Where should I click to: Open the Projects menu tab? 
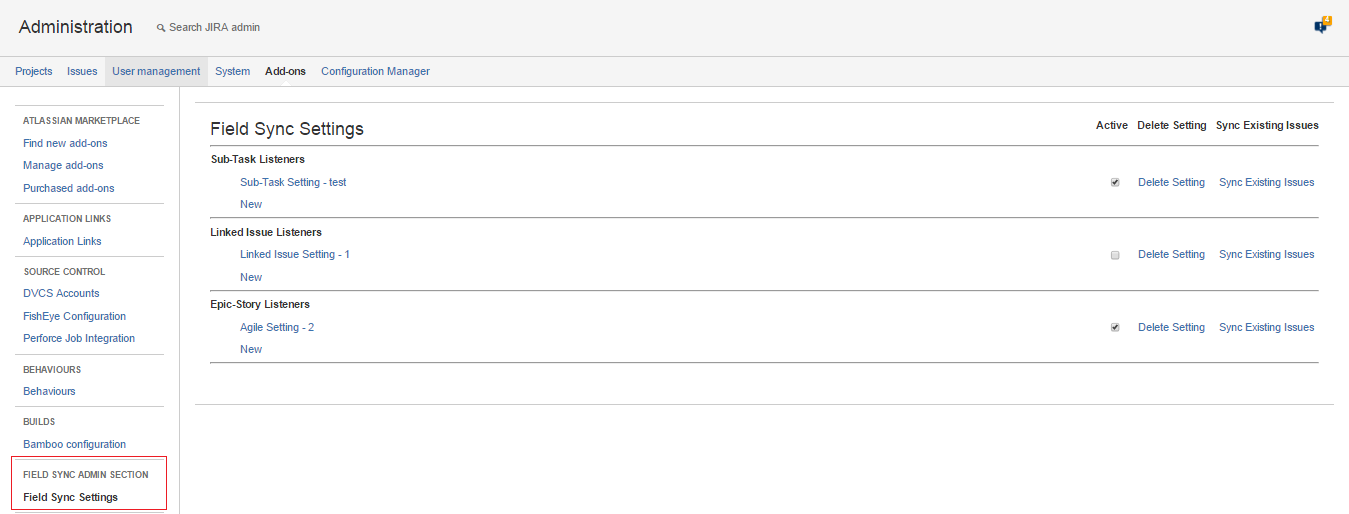[x=34, y=71]
